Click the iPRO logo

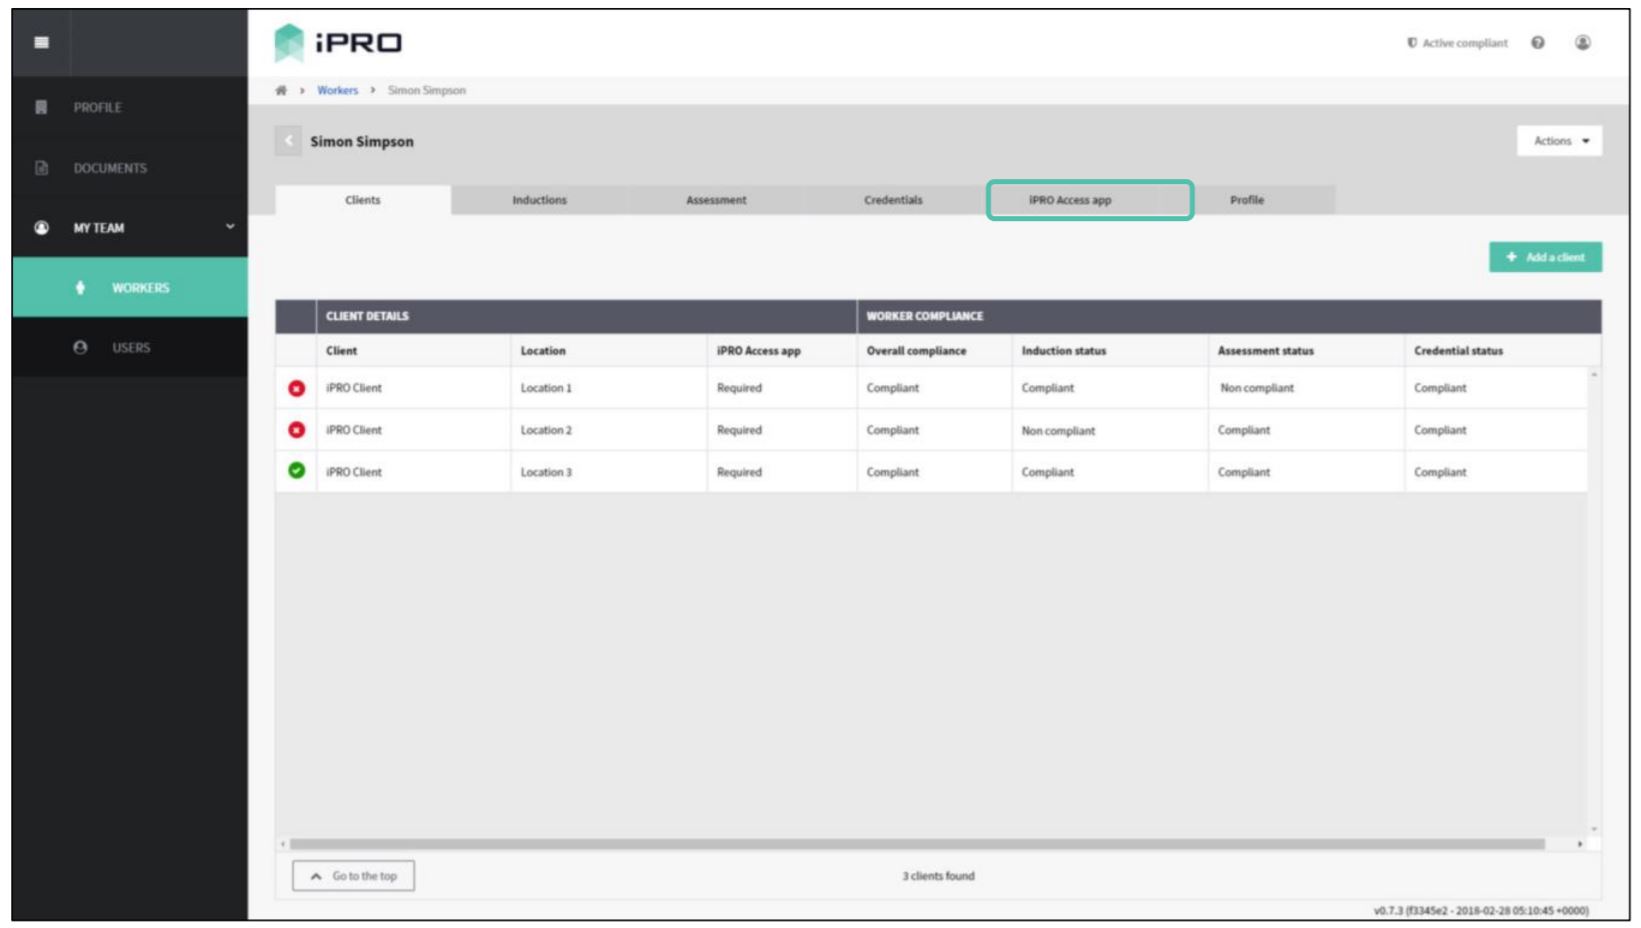click(338, 42)
